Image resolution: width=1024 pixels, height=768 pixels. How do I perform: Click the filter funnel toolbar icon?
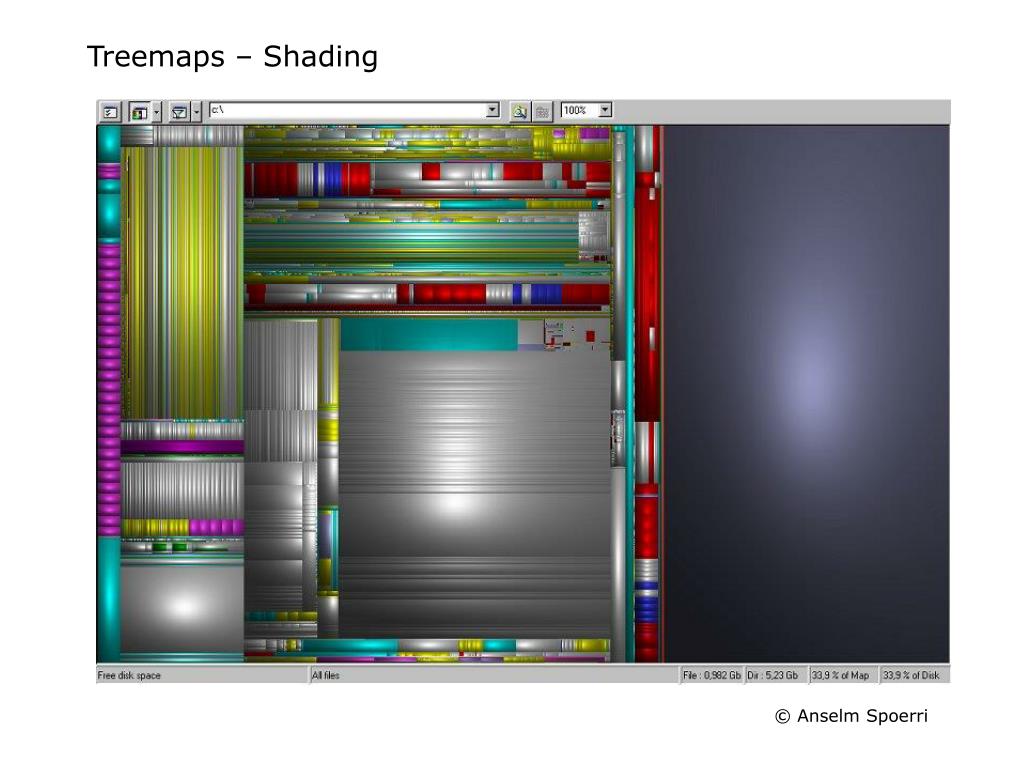coord(179,112)
